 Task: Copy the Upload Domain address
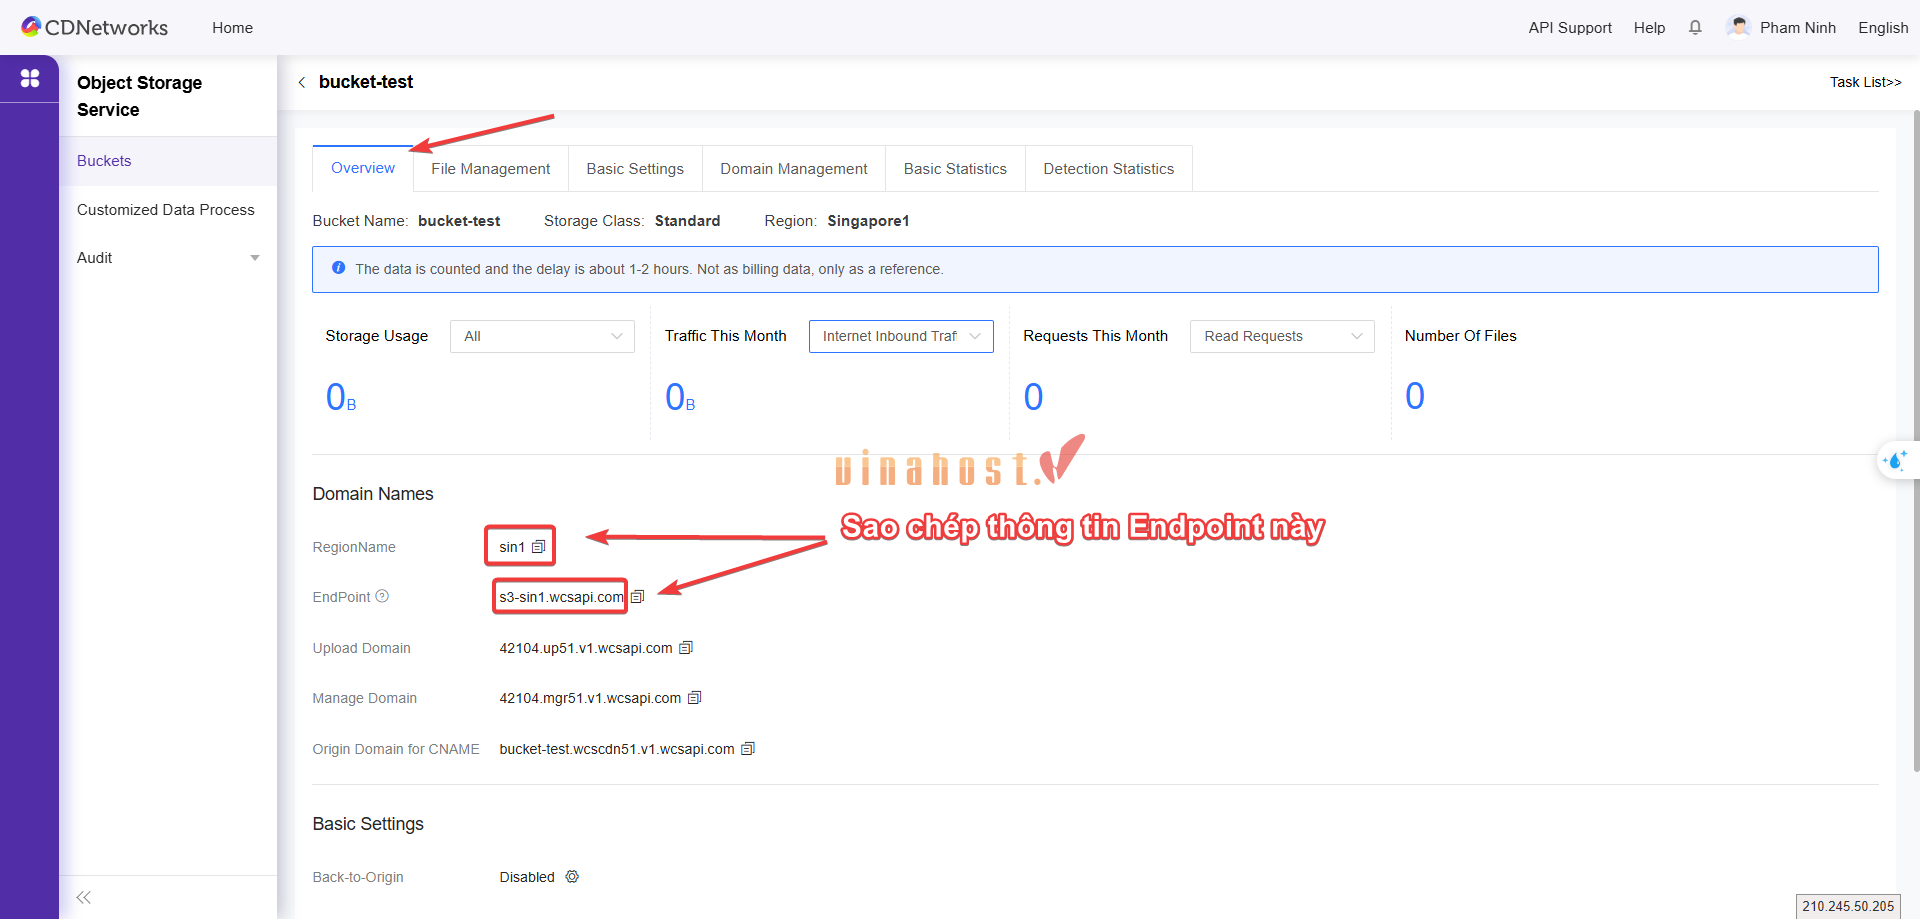click(x=686, y=648)
